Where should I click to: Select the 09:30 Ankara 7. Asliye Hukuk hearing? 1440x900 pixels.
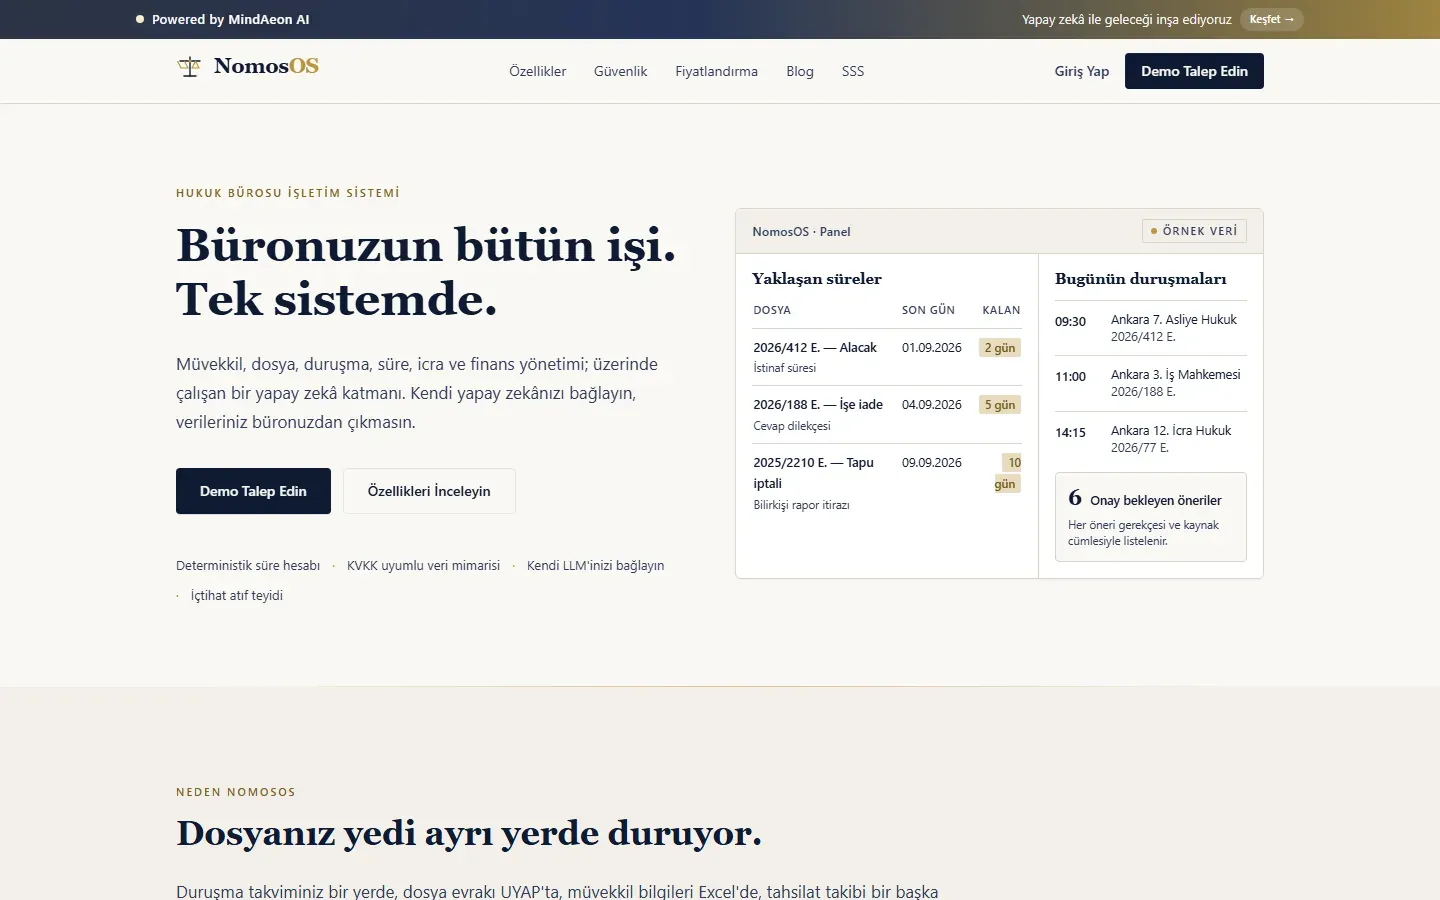tap(1151, 328)
